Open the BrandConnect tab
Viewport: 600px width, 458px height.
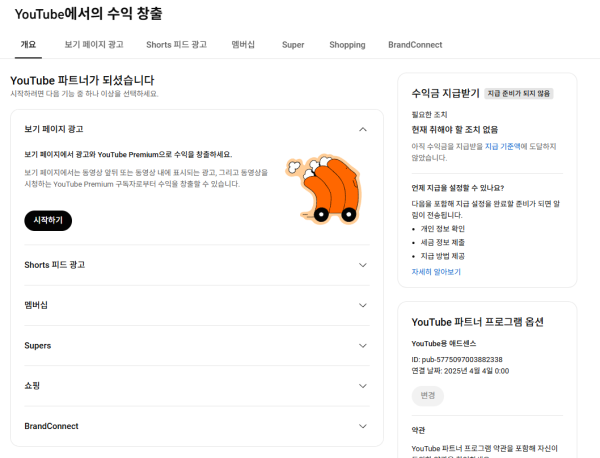pyautogui.click(x=414, y=45)
